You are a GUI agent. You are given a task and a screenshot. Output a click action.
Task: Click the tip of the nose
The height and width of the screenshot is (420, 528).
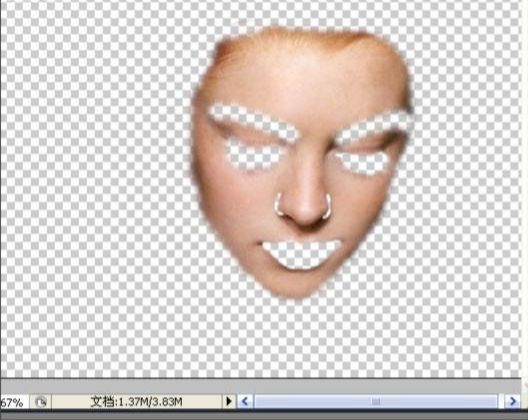click(305, 212)
